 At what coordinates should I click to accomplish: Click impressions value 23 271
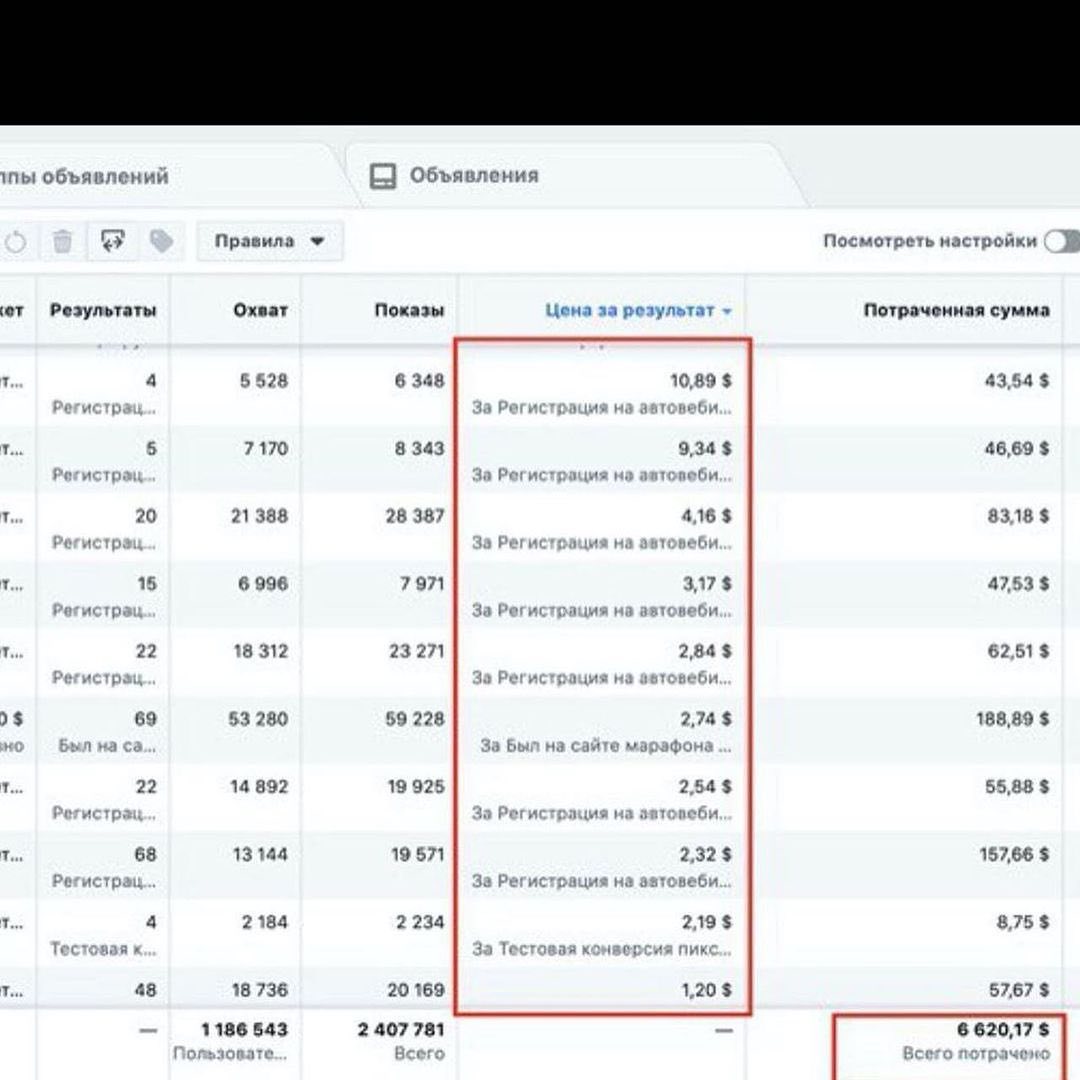point(417,651)
